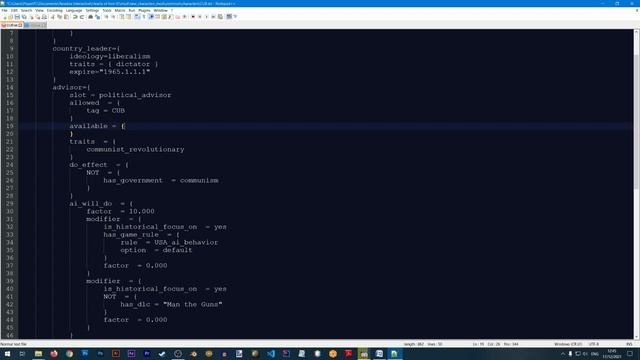Click Run Macro Multiple Times icon
This screenshot has height=360, width=640.
tap(213, 17)
